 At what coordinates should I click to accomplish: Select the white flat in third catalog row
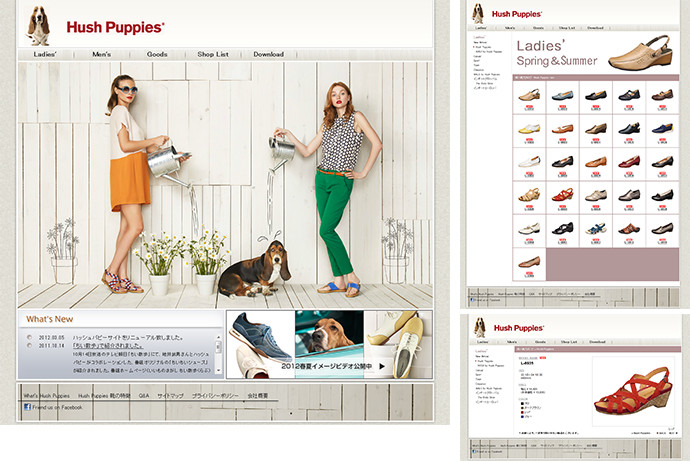pyautogui.click(x=529, y=164)
